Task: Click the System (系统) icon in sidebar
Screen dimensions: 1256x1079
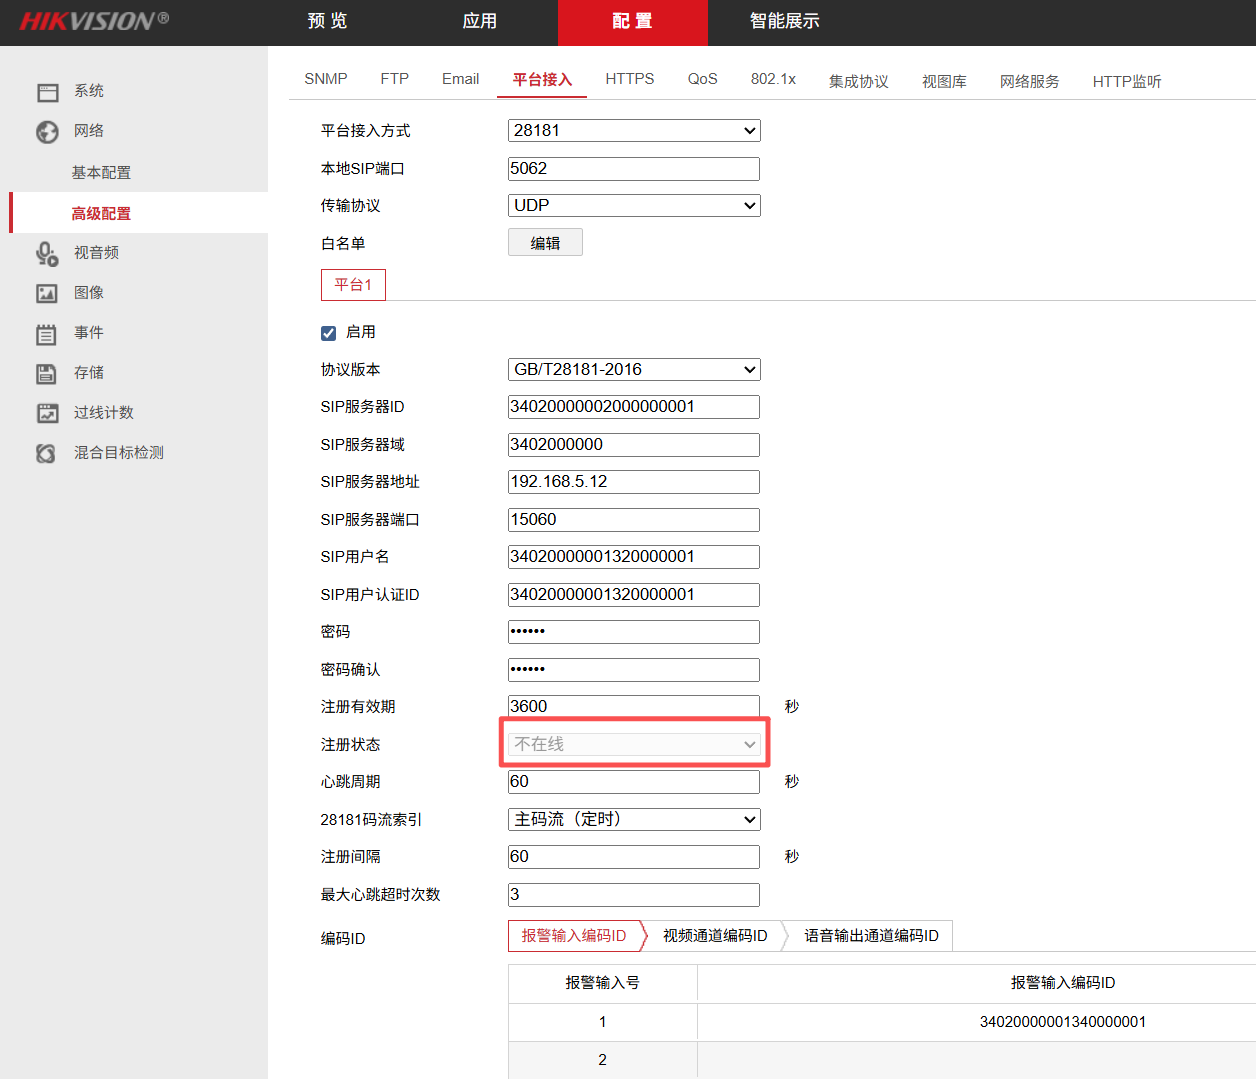Action: click(x=47, y=92)
